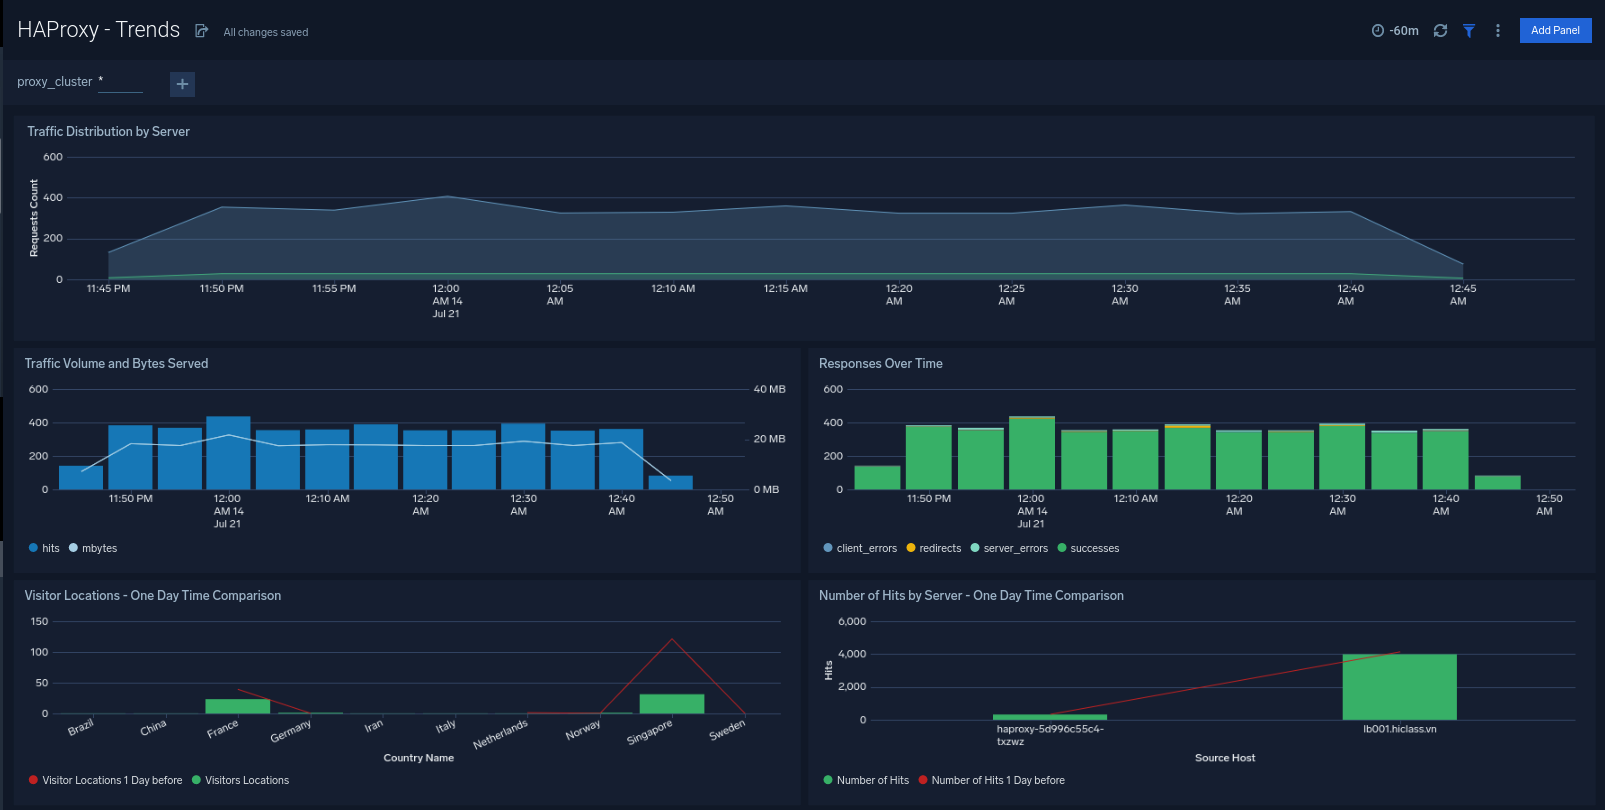Click the Singapore bar in Visitor Locations
This screenshot has width=1605, height=810.
tap(671, 703)
